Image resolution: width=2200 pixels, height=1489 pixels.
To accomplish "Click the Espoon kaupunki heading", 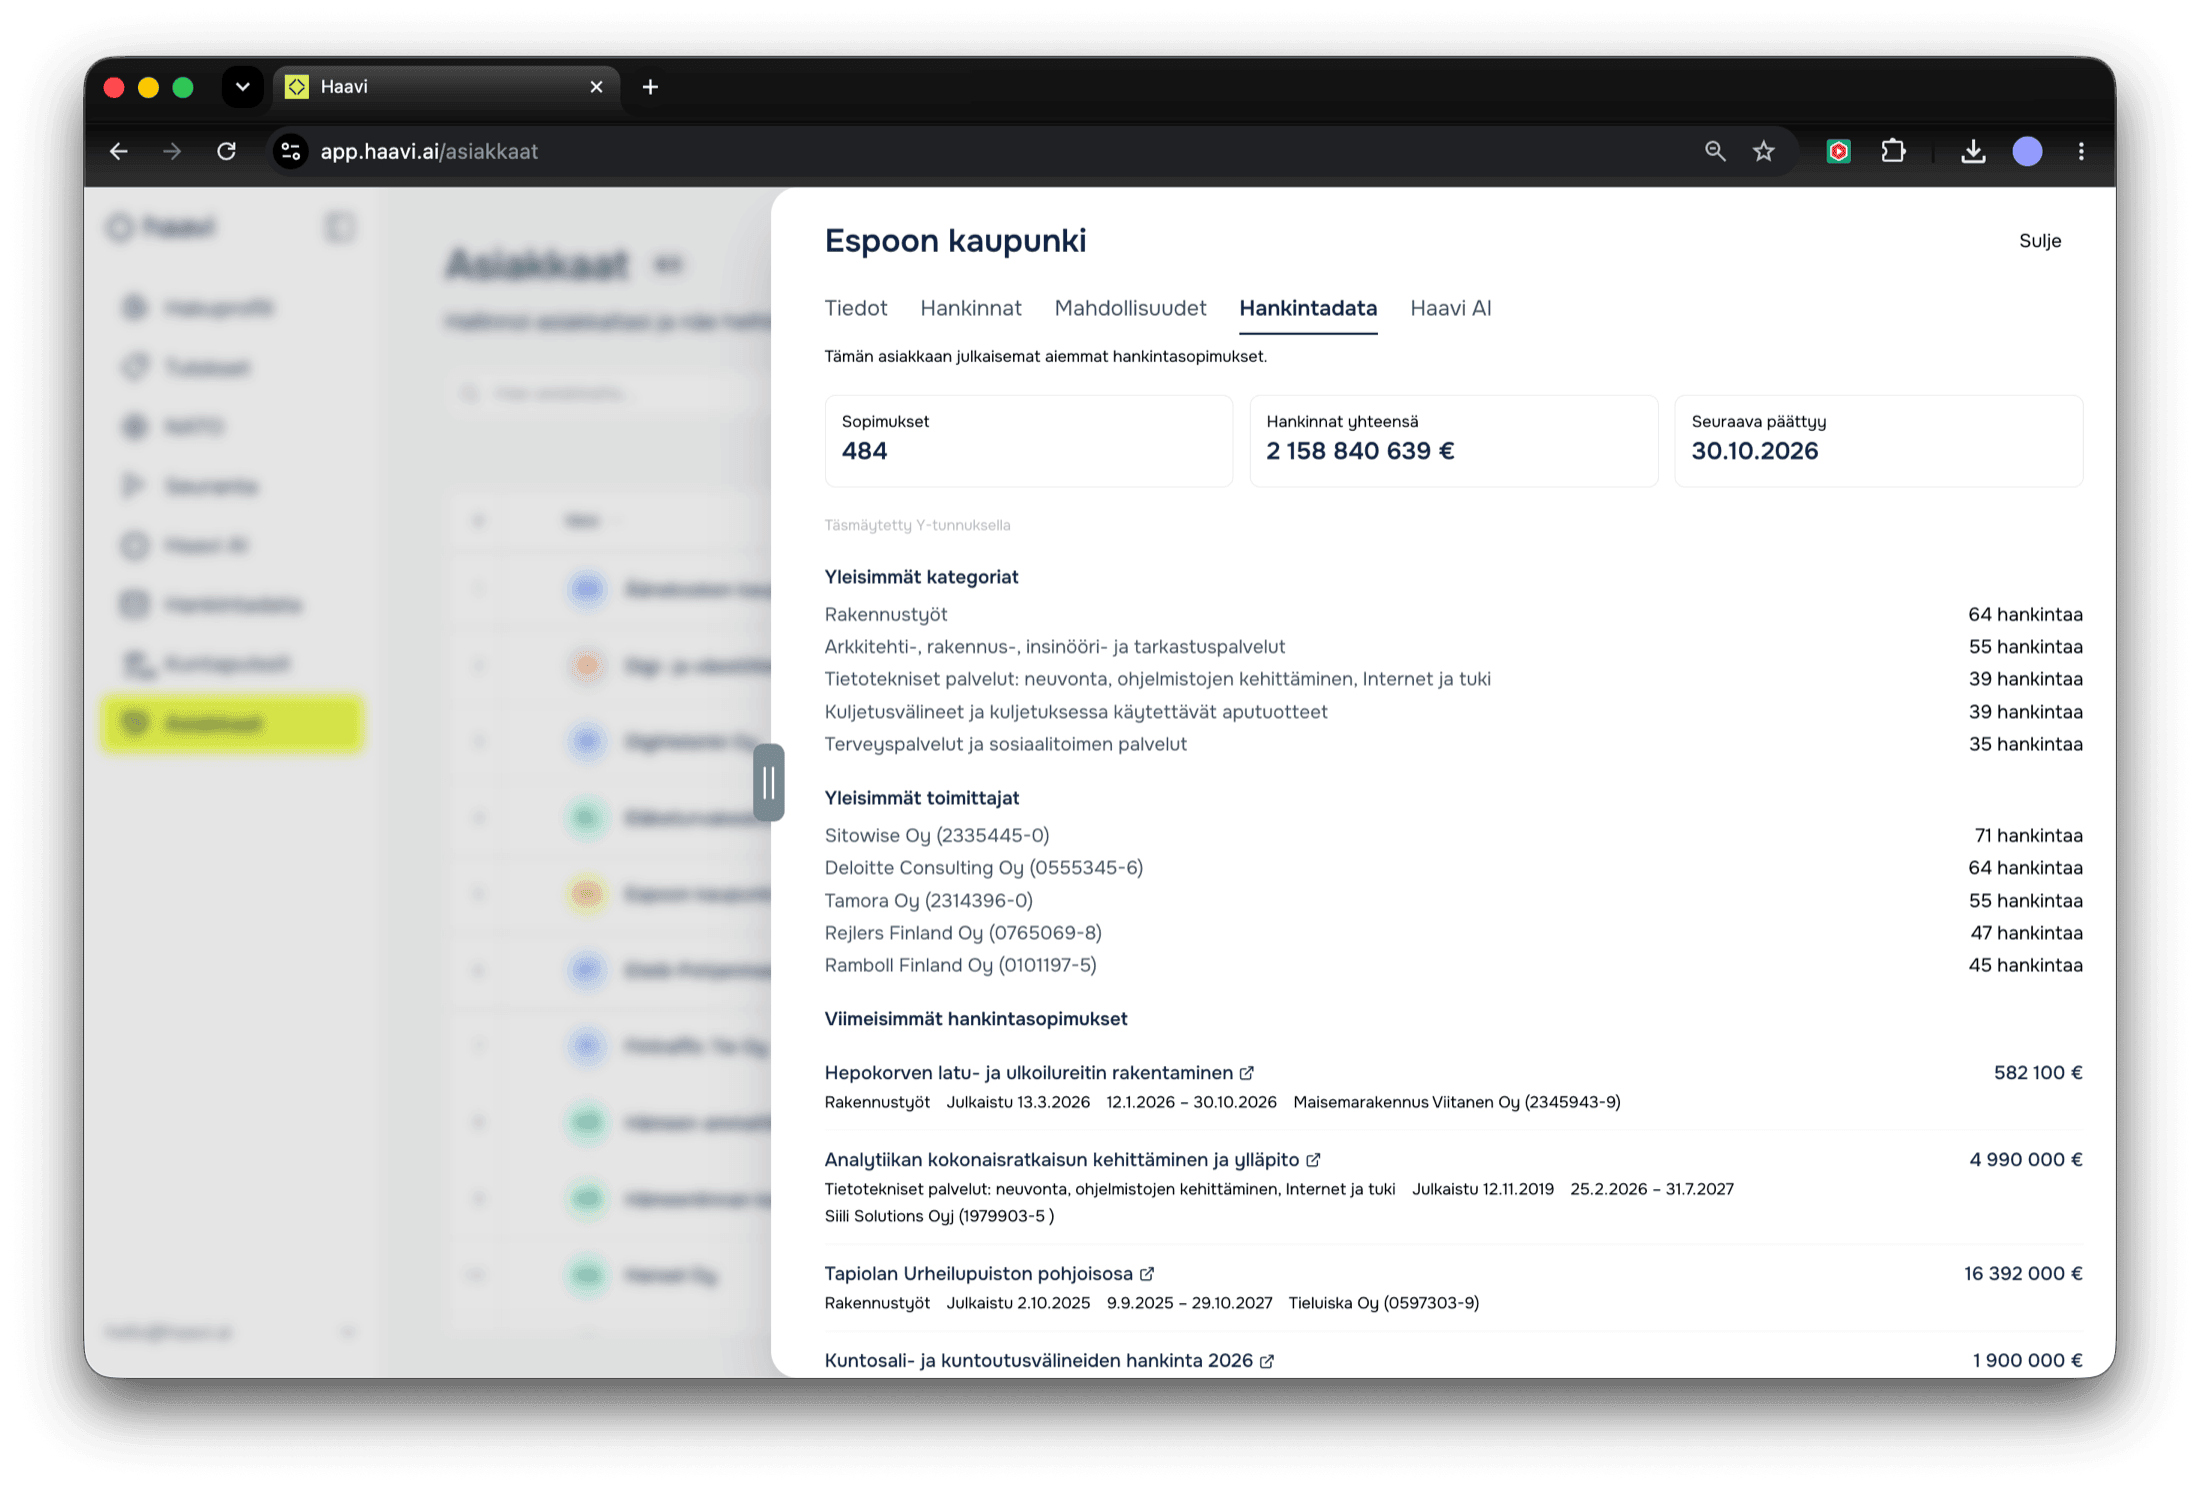I will [x=955, y=241].
